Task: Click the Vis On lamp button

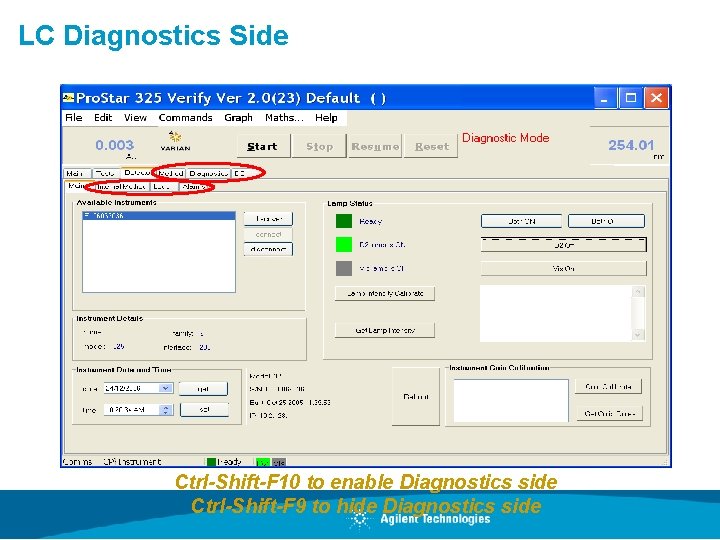Action: pyautogui.click(x=563, y=268)
